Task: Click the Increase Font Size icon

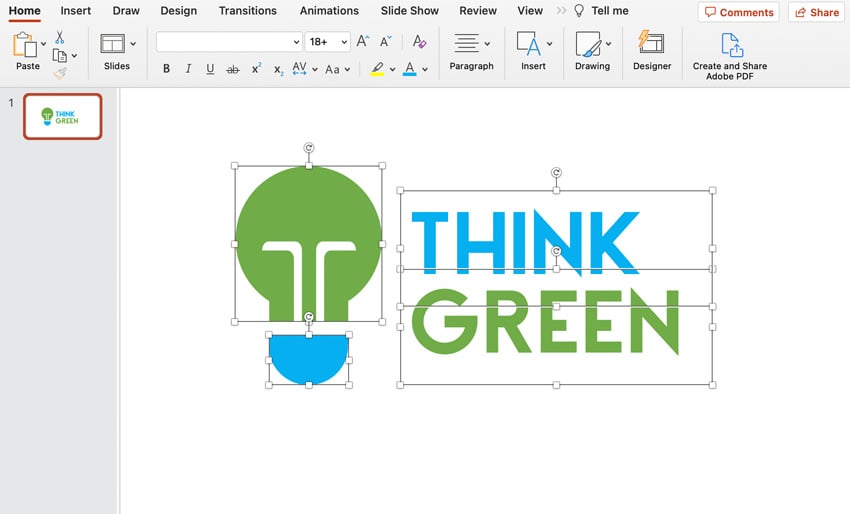Action: click(x=363, y=42)
